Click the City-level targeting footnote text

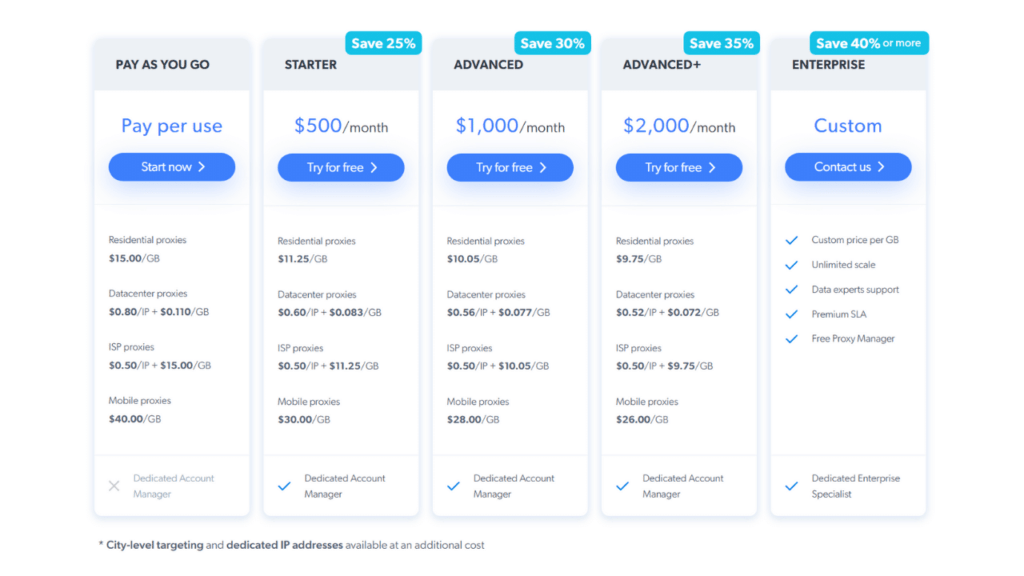click(155, 545)
